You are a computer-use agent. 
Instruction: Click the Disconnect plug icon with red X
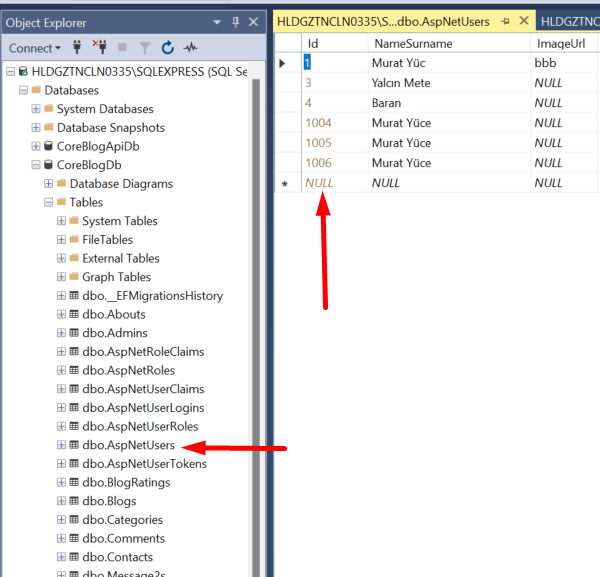coord(100,47)
